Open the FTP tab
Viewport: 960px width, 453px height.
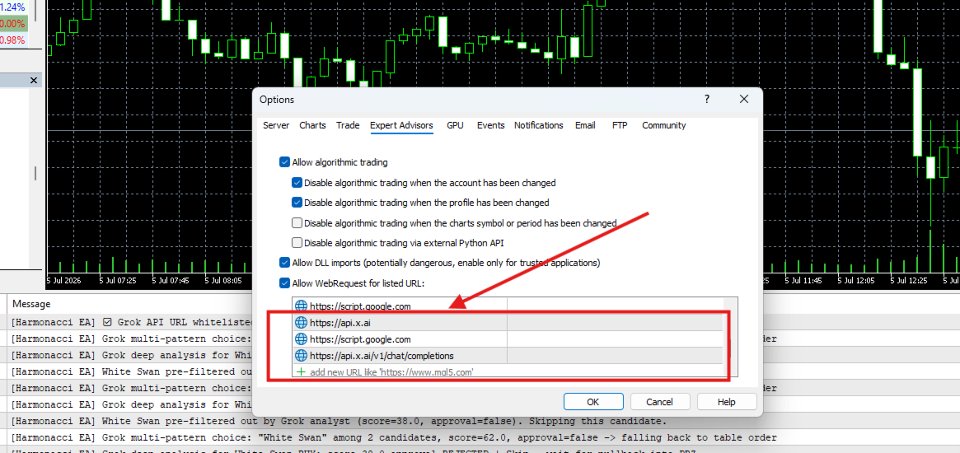[620, 125]
